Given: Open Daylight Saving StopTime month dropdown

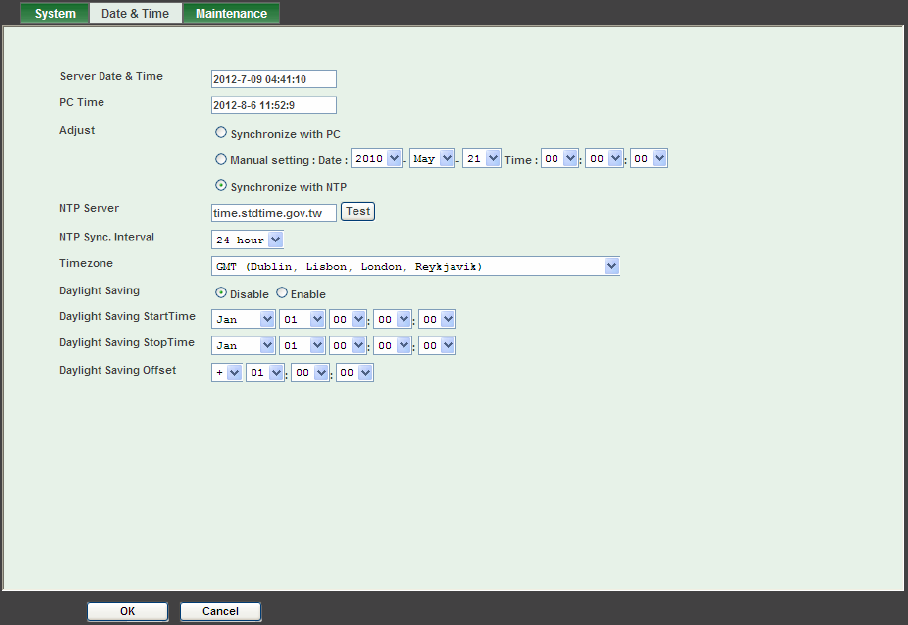Looking at the screenshot, I should pyautogui.click(x=243, y=345).
